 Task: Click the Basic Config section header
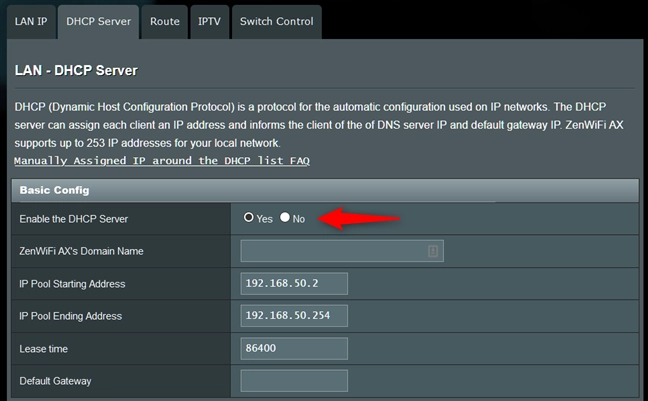click(x=325, y=190)
